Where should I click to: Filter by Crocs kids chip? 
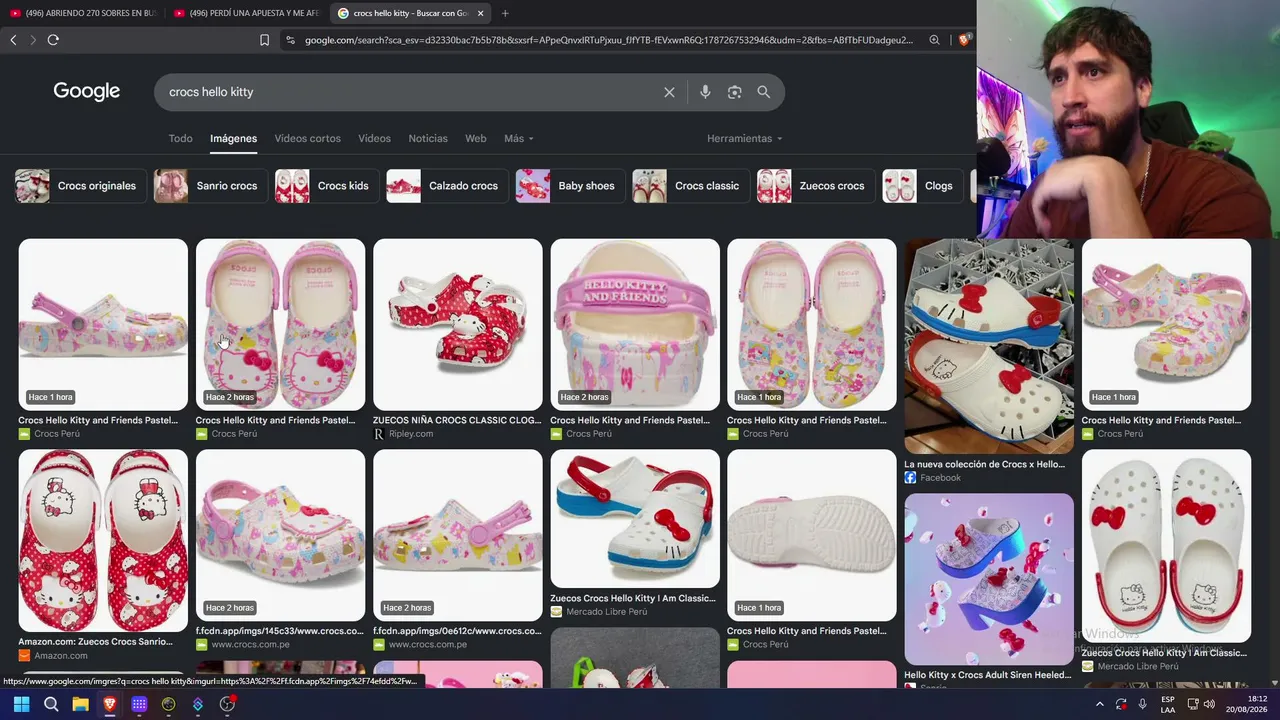[329, 186]
